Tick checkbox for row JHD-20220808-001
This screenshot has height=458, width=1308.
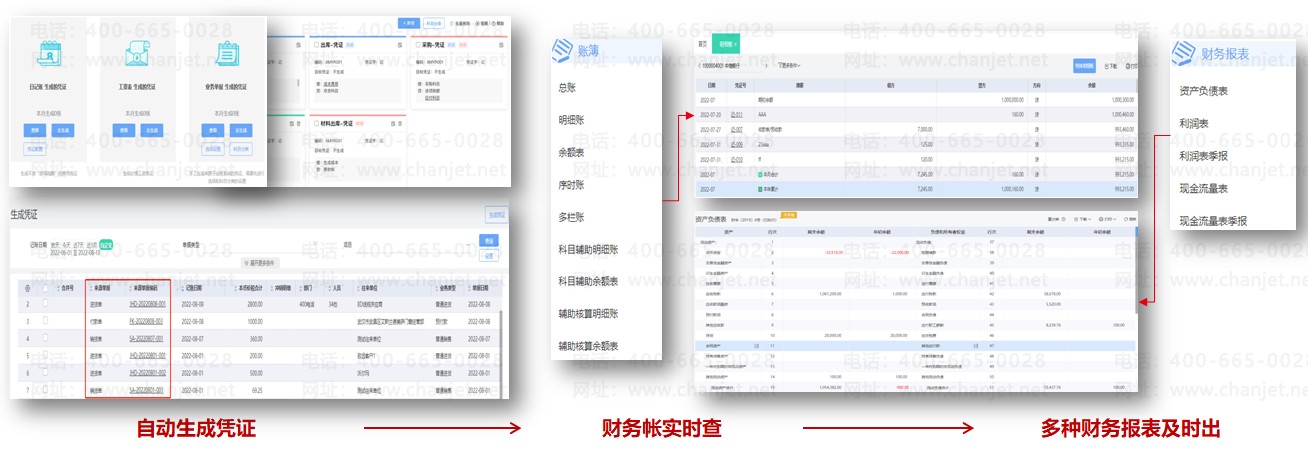point(45,303)
